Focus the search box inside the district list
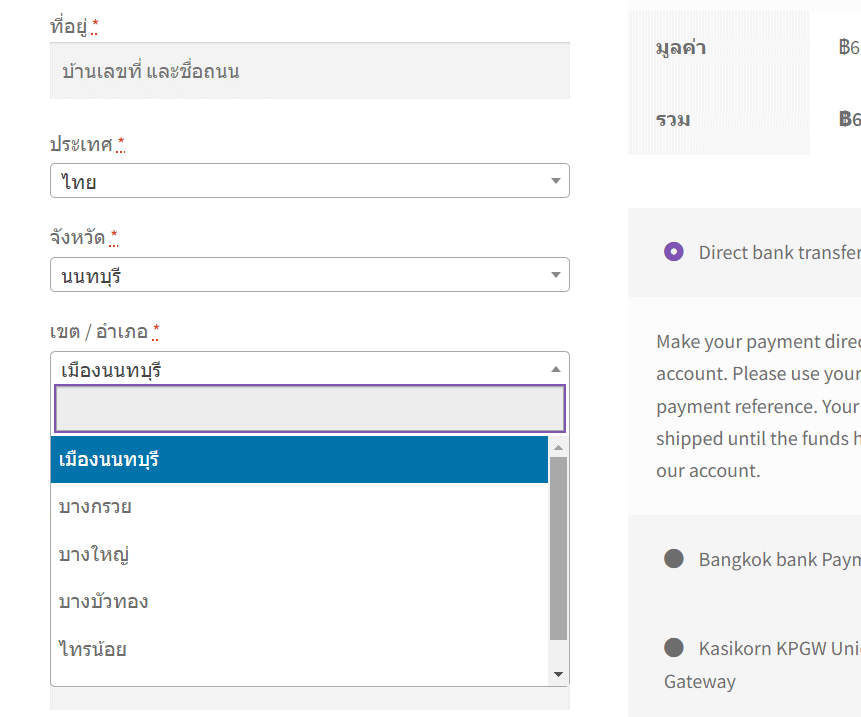 coord(309,408)
